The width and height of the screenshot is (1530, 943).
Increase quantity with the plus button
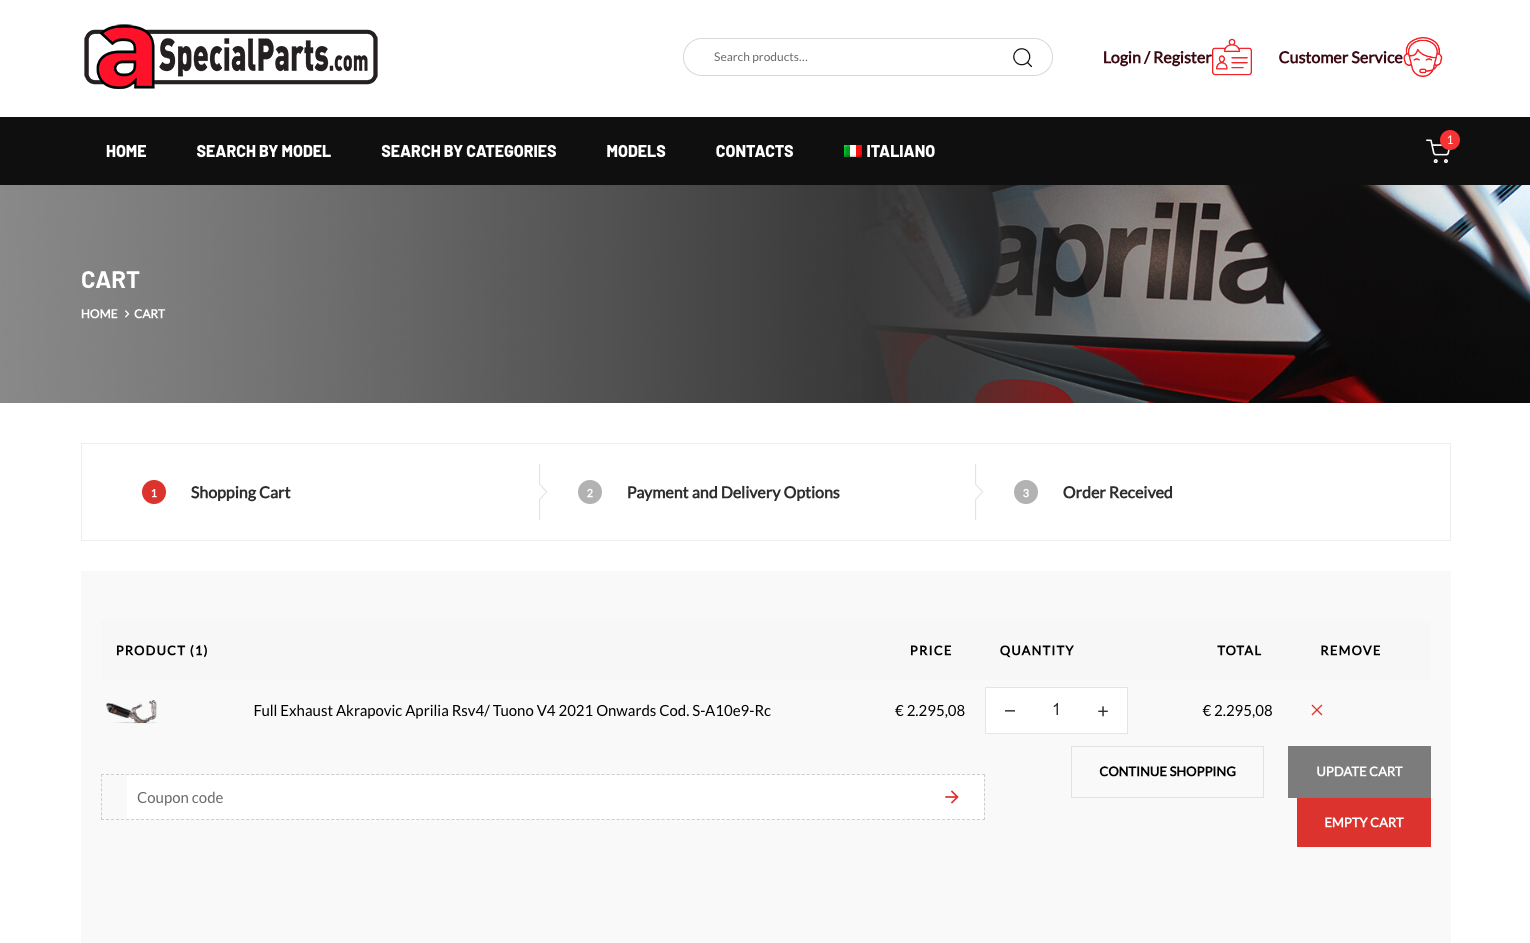[x=1103, y=711]
